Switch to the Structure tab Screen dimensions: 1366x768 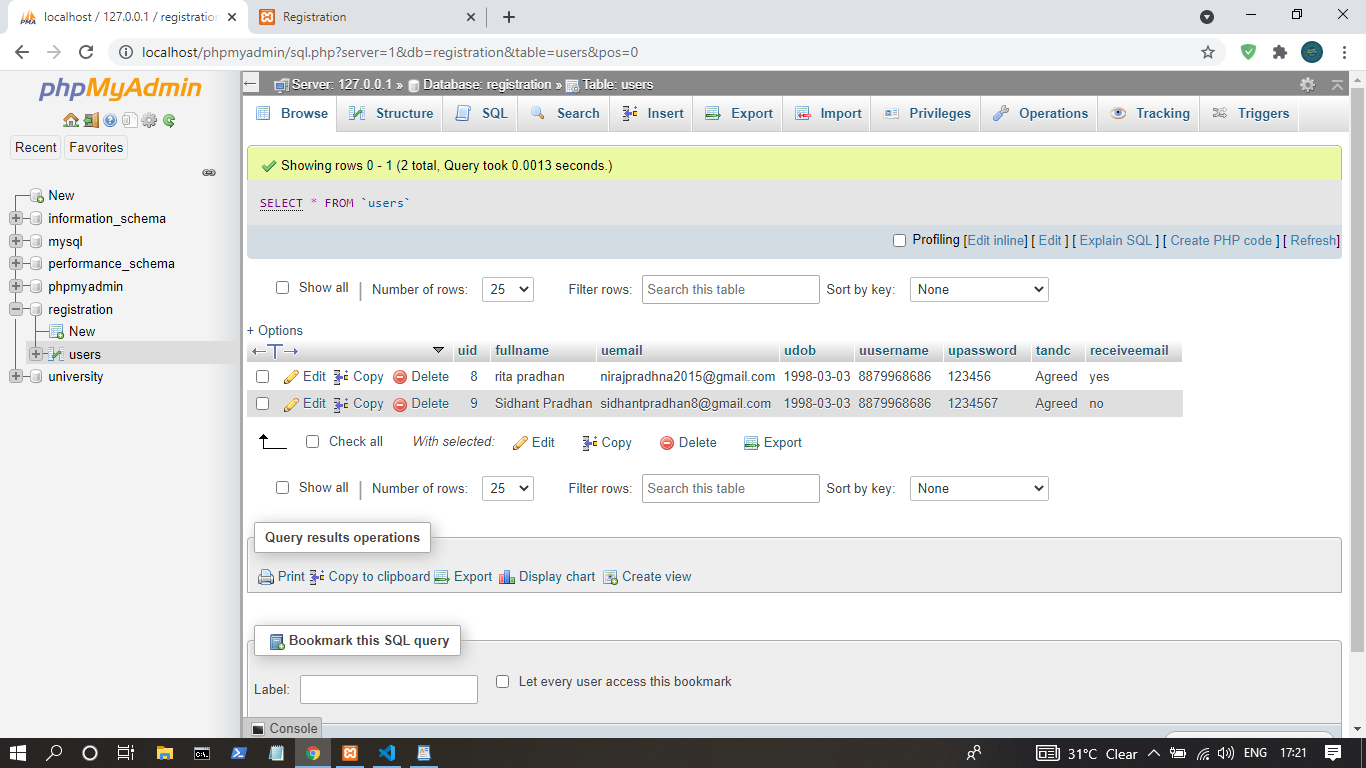click(x=392, y=114)
